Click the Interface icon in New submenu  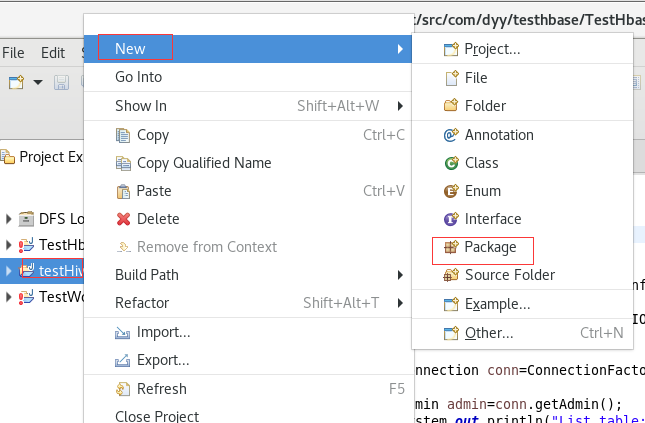click(x=449, y=219)
